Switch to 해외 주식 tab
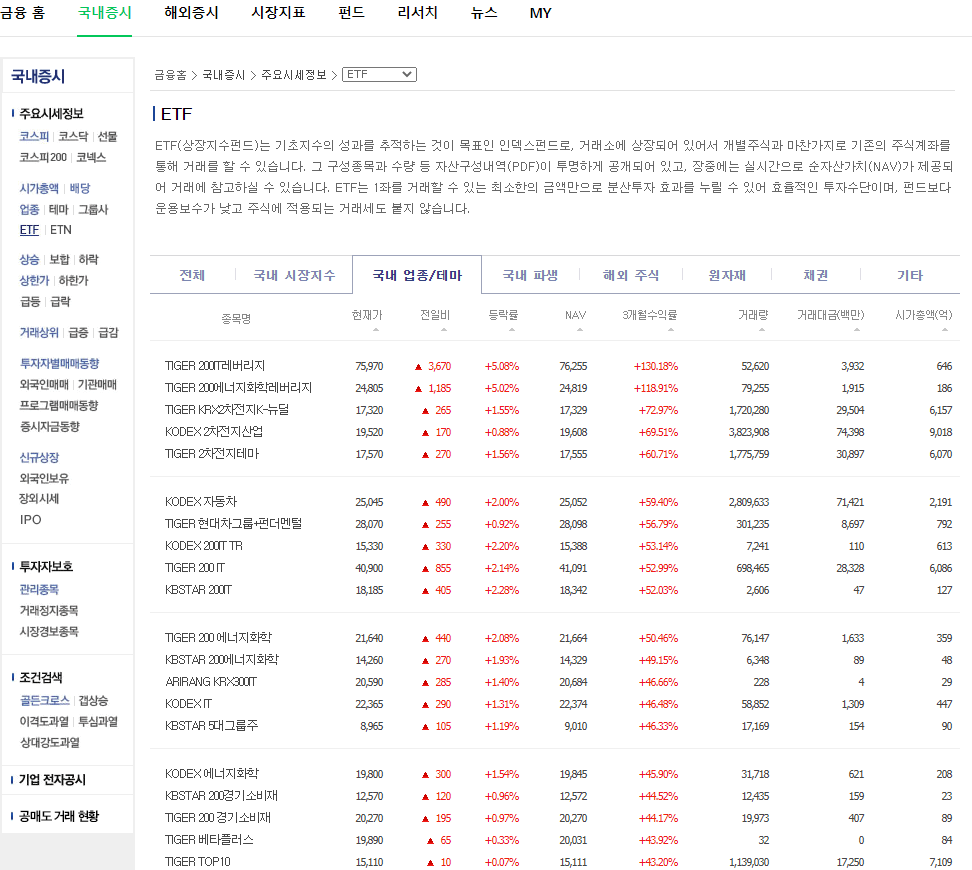 (630, 275)
